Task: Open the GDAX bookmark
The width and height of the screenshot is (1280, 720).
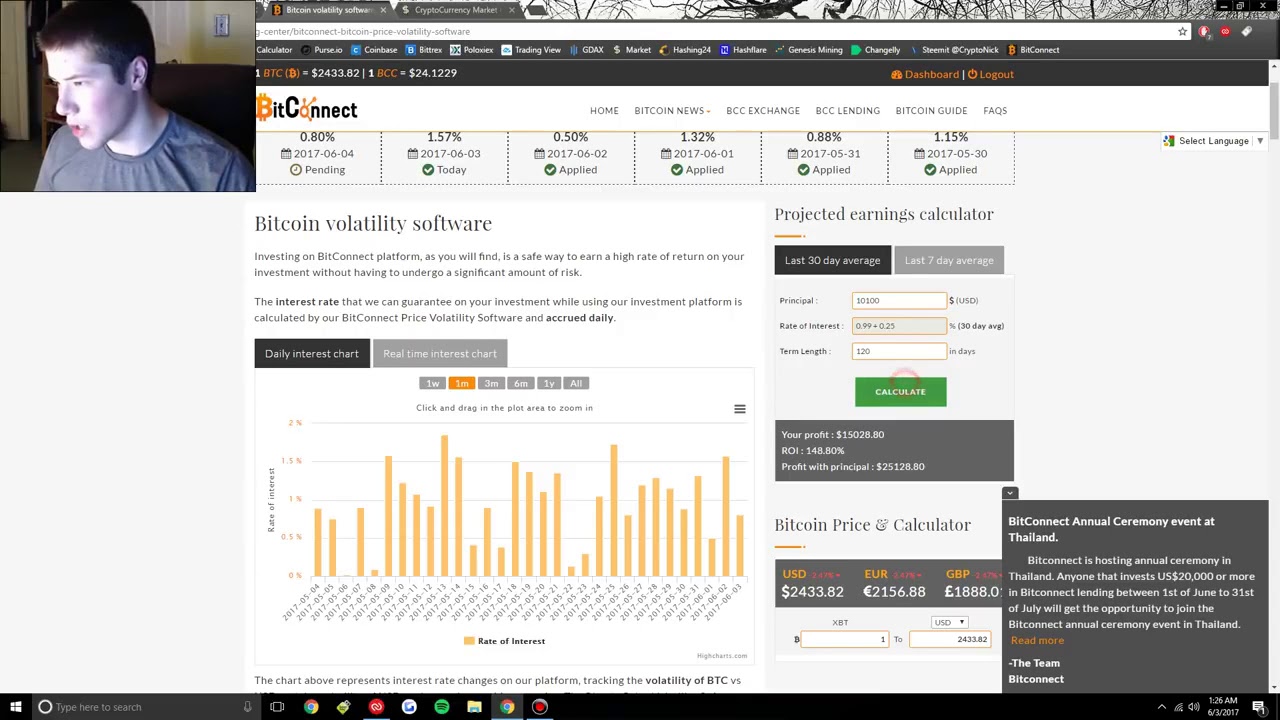Action: click(586, 50)
